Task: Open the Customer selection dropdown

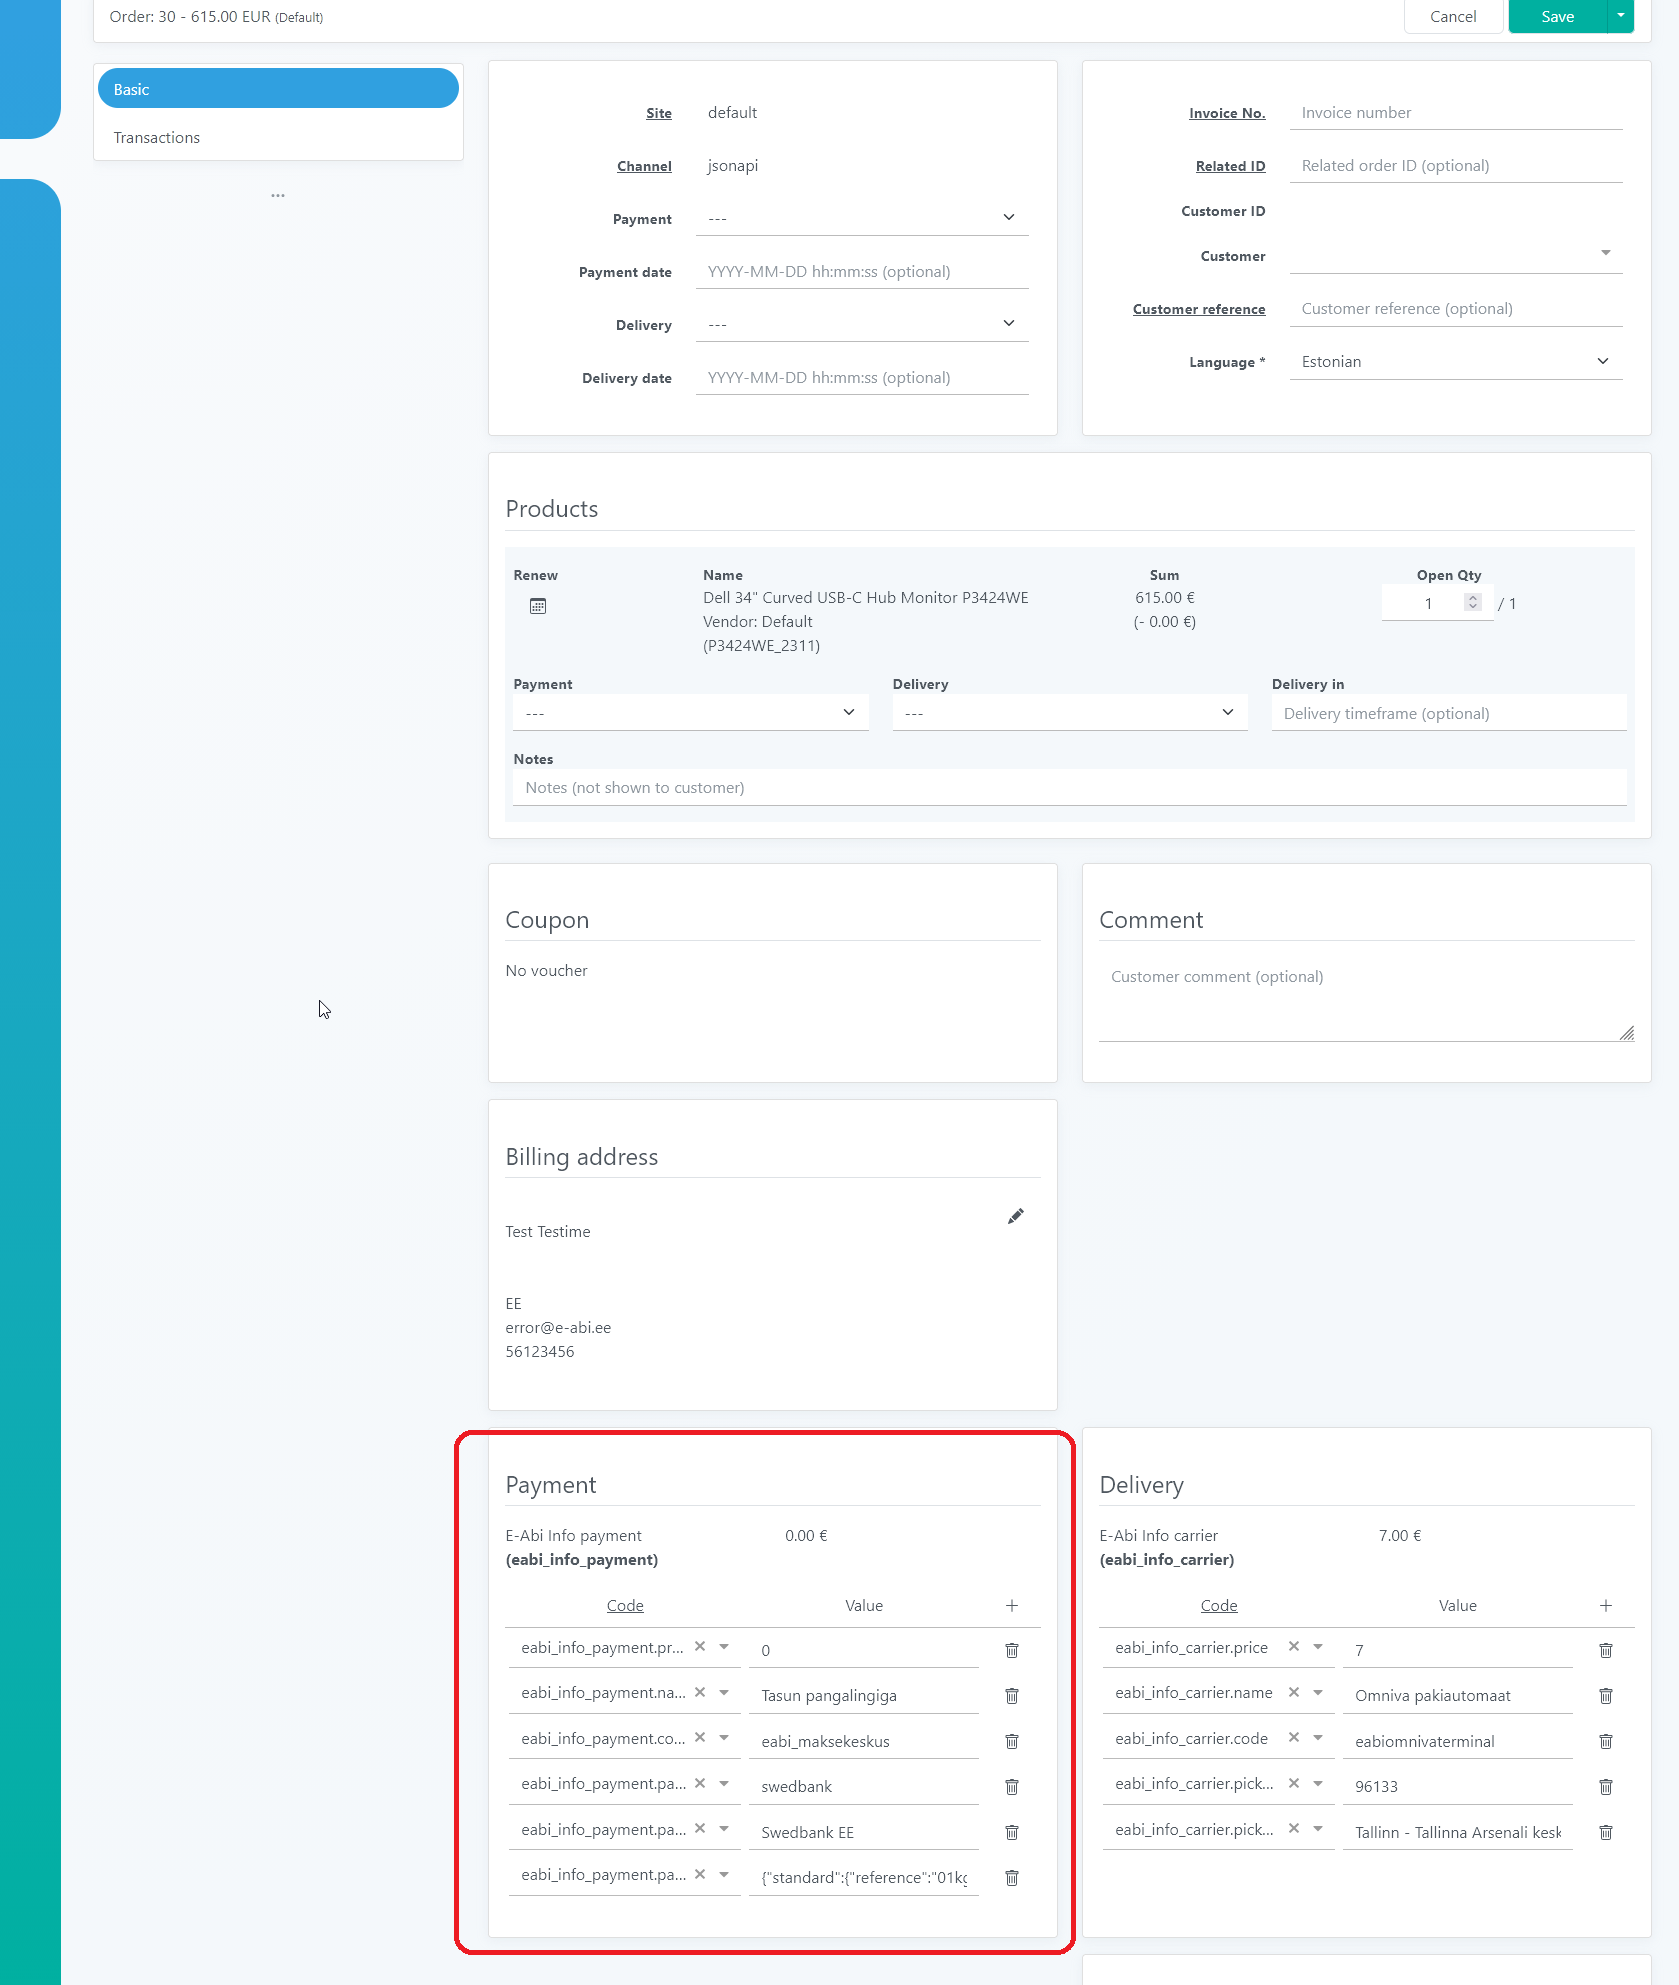Action: coord(1455,255)
